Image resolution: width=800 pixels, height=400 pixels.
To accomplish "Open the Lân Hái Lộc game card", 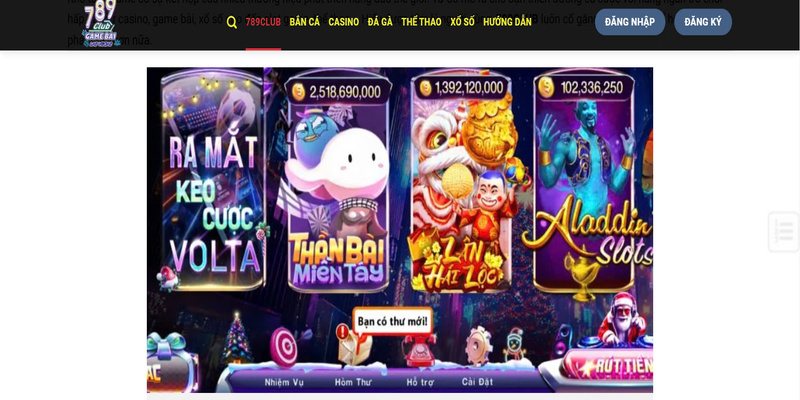I will pos(462,181).
